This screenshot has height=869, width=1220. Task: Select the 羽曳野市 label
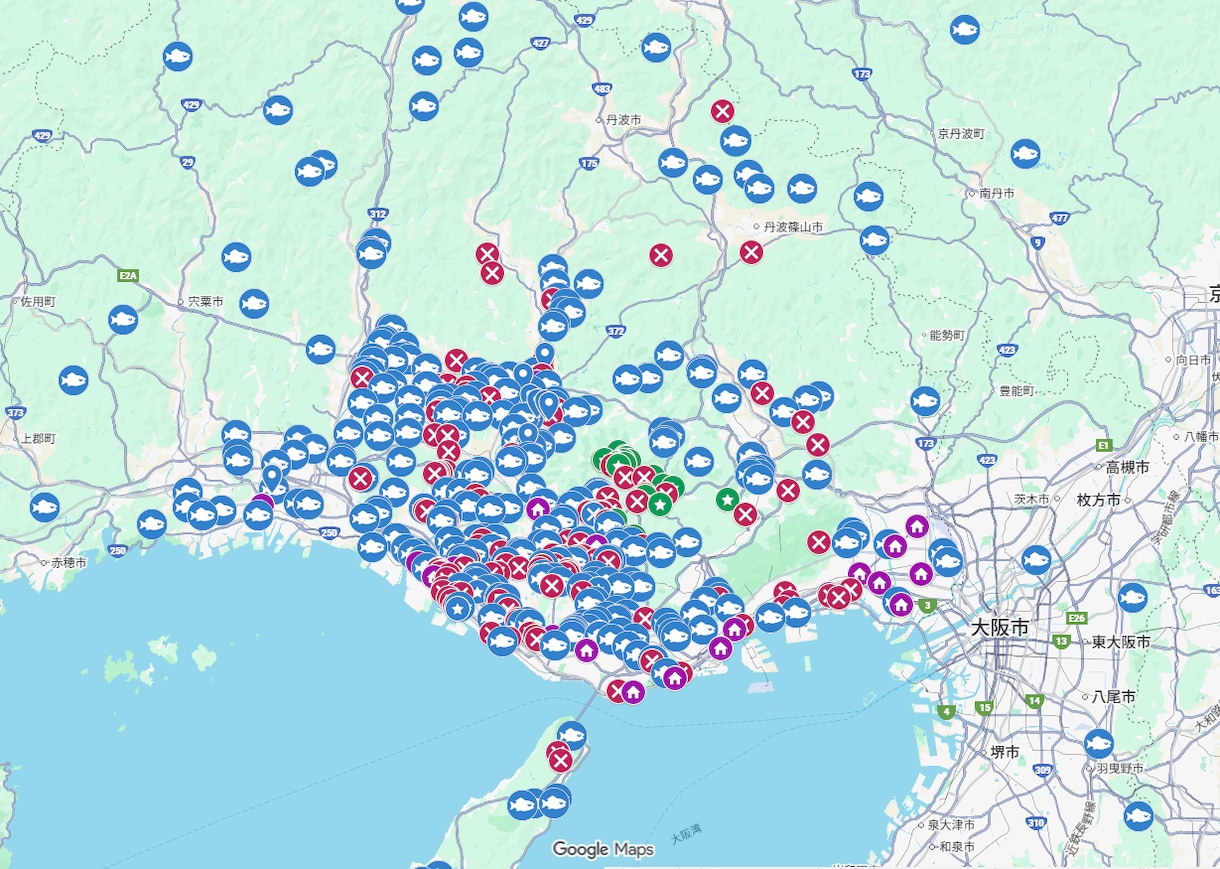[x=1120, y=768]
